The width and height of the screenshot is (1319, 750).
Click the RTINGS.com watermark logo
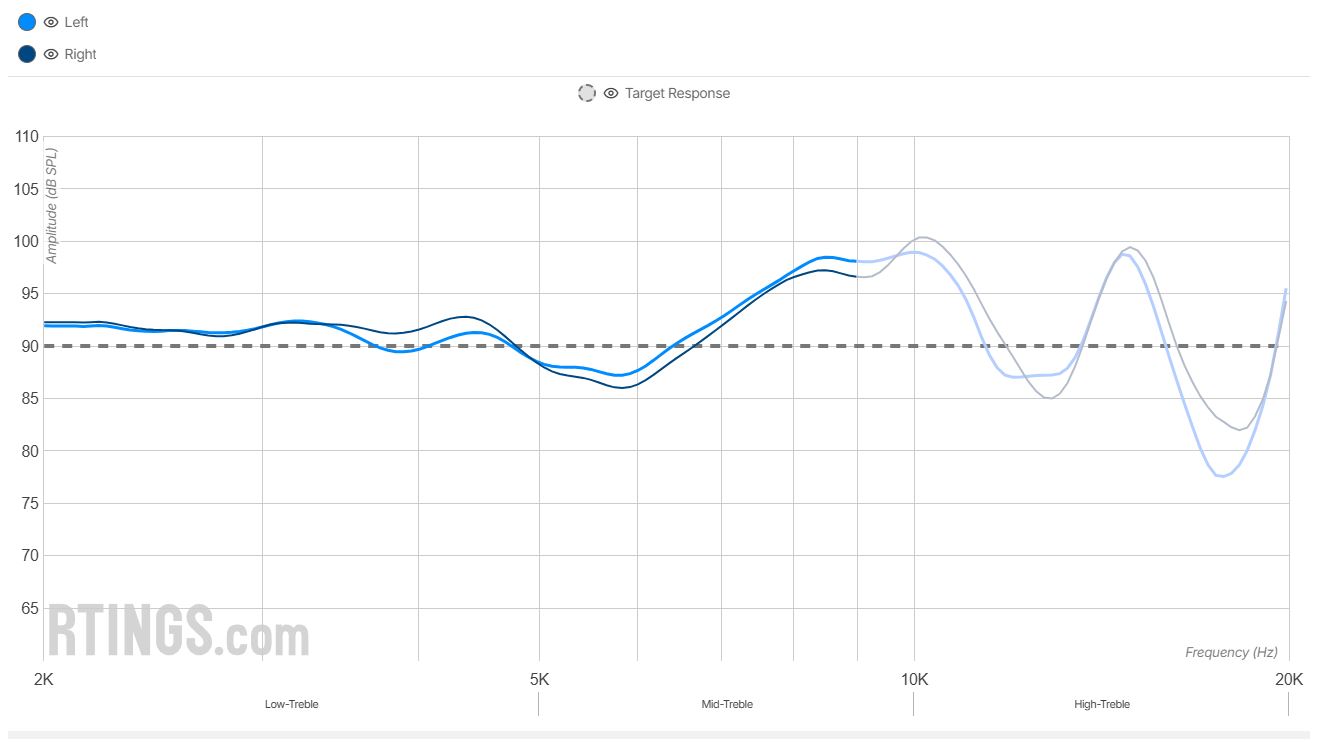pos(178,629)
